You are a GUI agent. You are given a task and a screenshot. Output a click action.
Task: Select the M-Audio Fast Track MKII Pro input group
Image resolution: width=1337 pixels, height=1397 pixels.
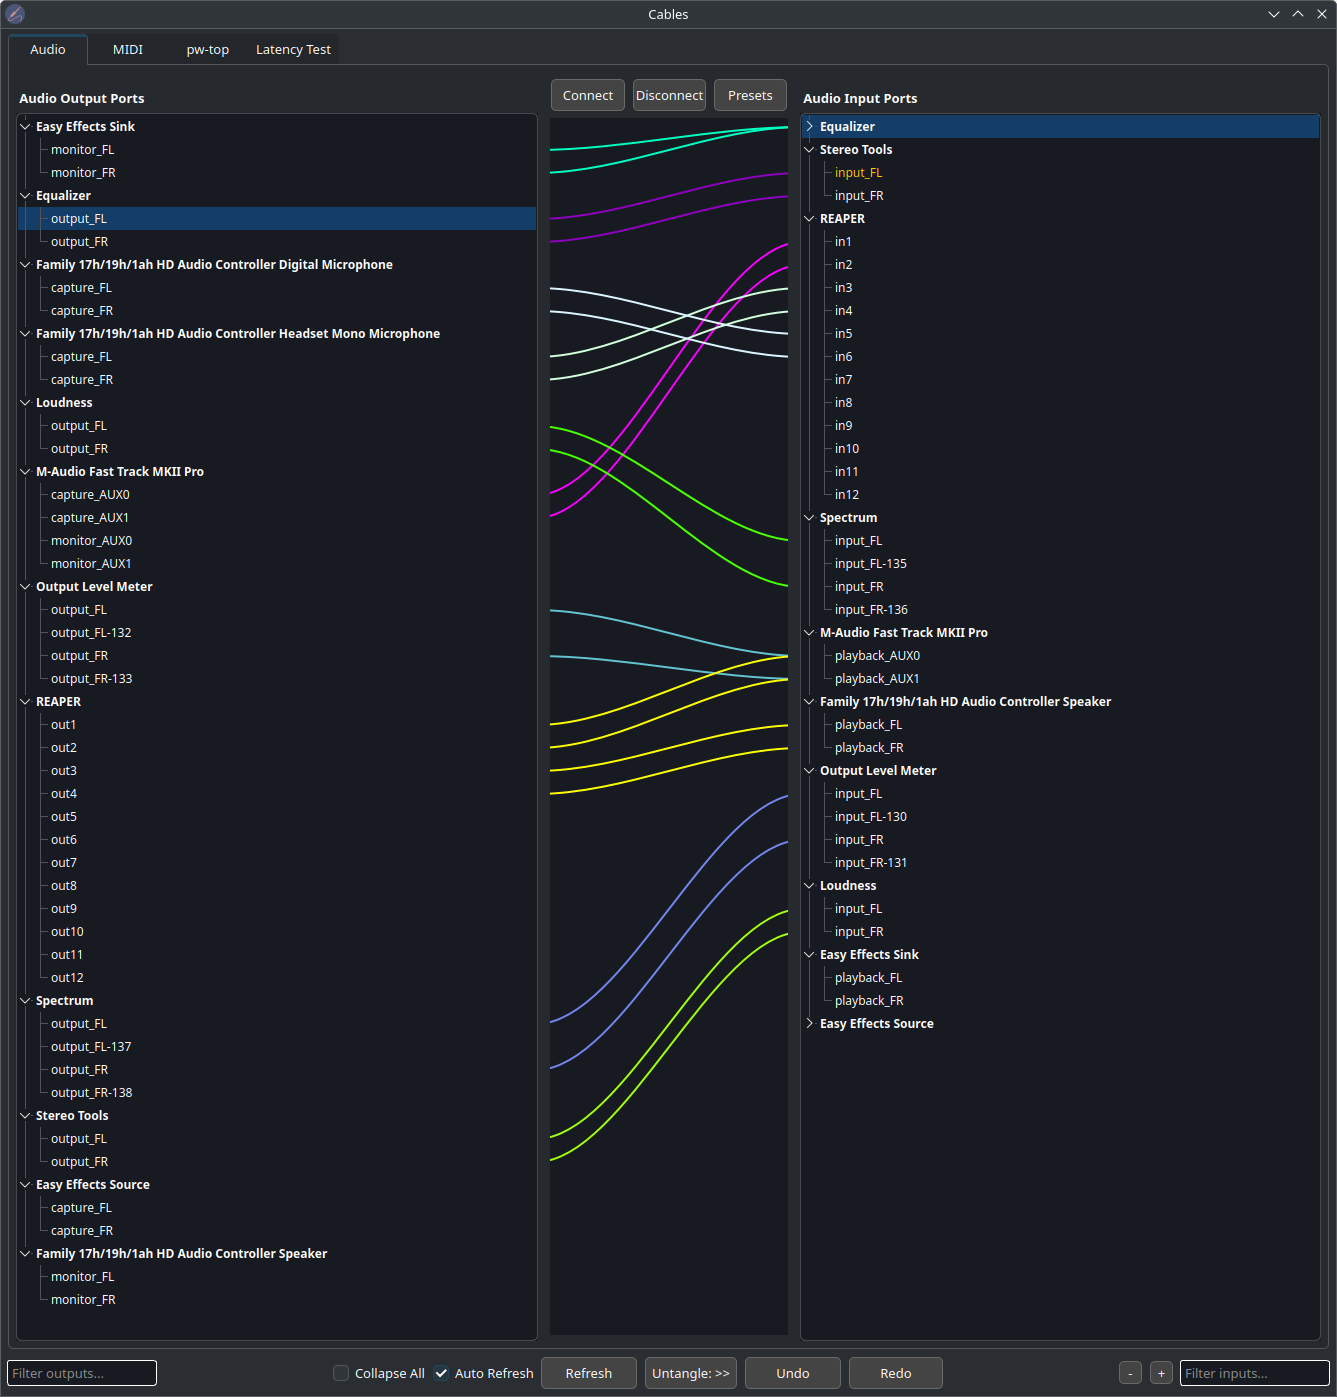tap(904, 633)
